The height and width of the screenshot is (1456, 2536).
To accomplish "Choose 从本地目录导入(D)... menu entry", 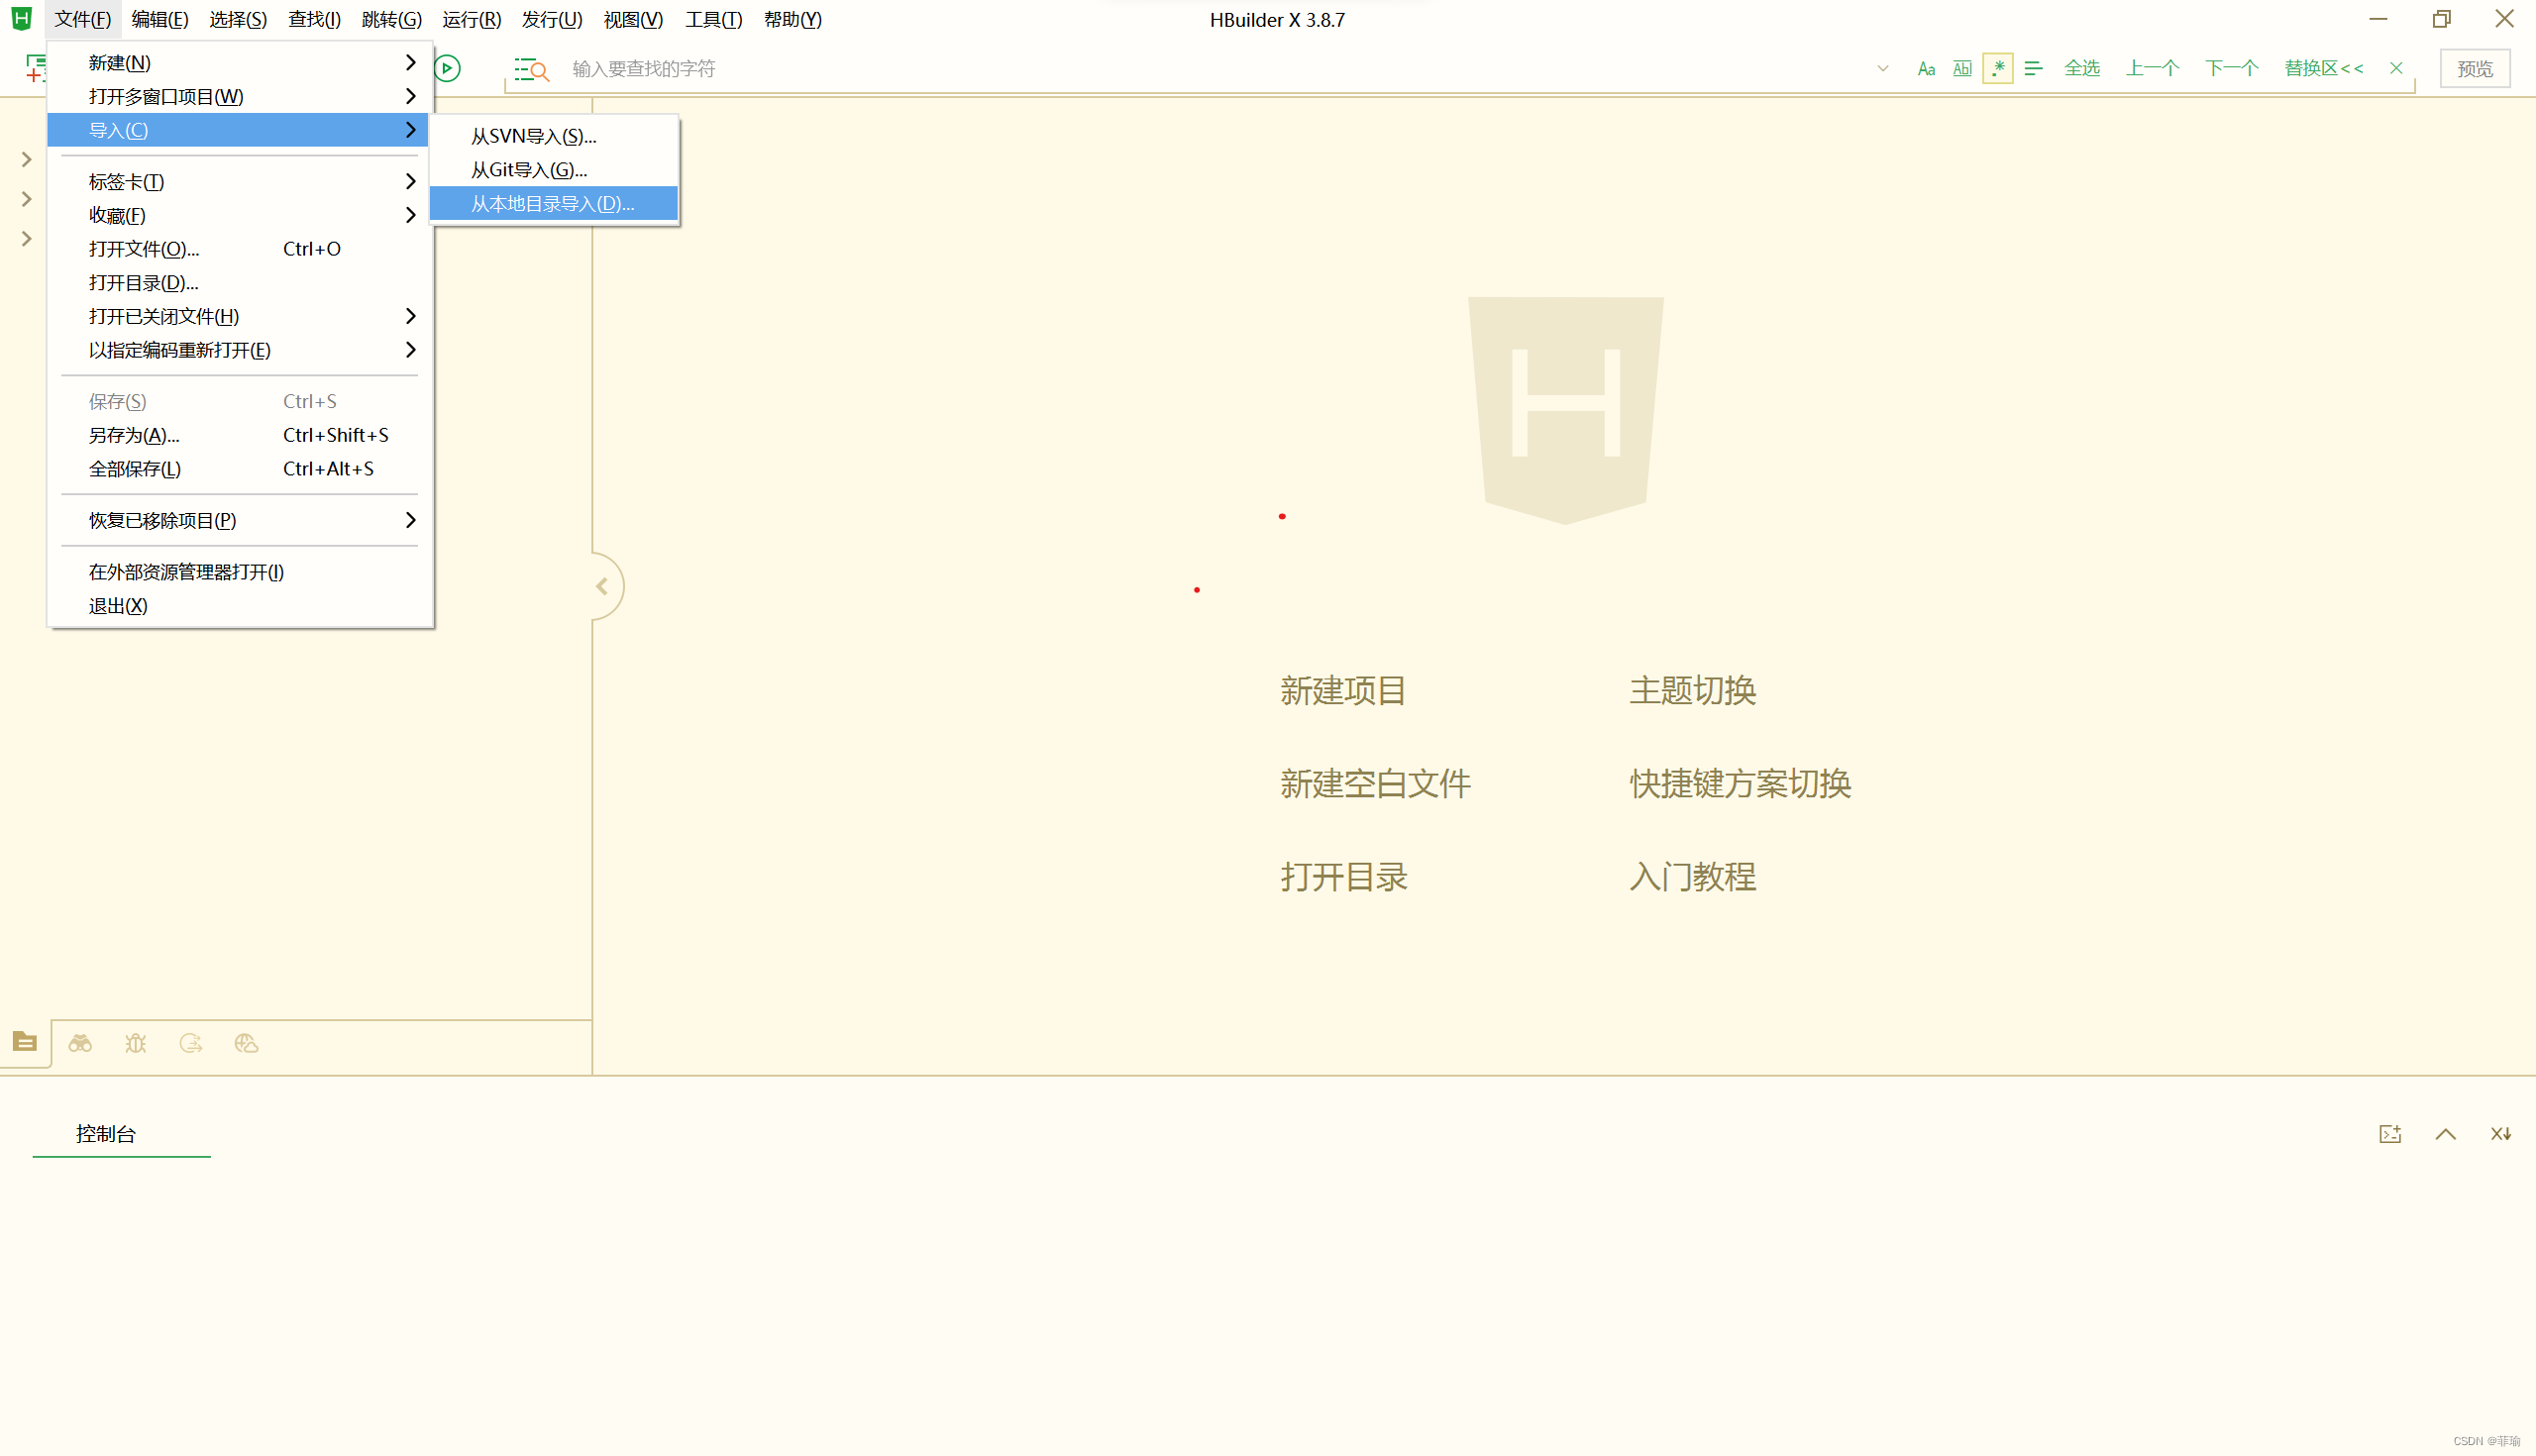I will point(554,203).
